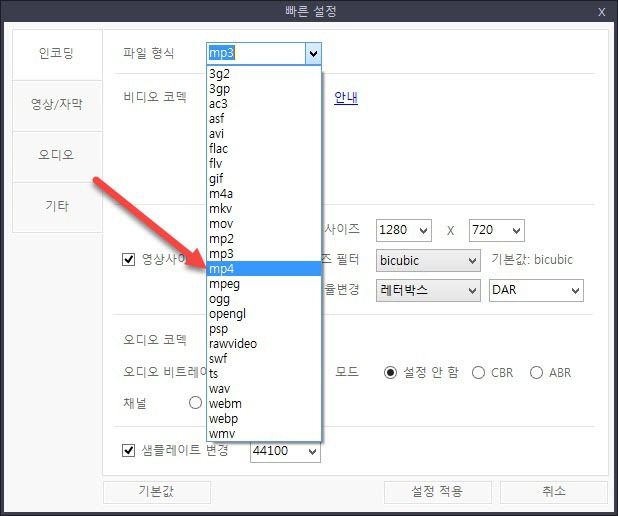Close the 빠른 설정 dialog
618x516 pixels.
[601, 12]
